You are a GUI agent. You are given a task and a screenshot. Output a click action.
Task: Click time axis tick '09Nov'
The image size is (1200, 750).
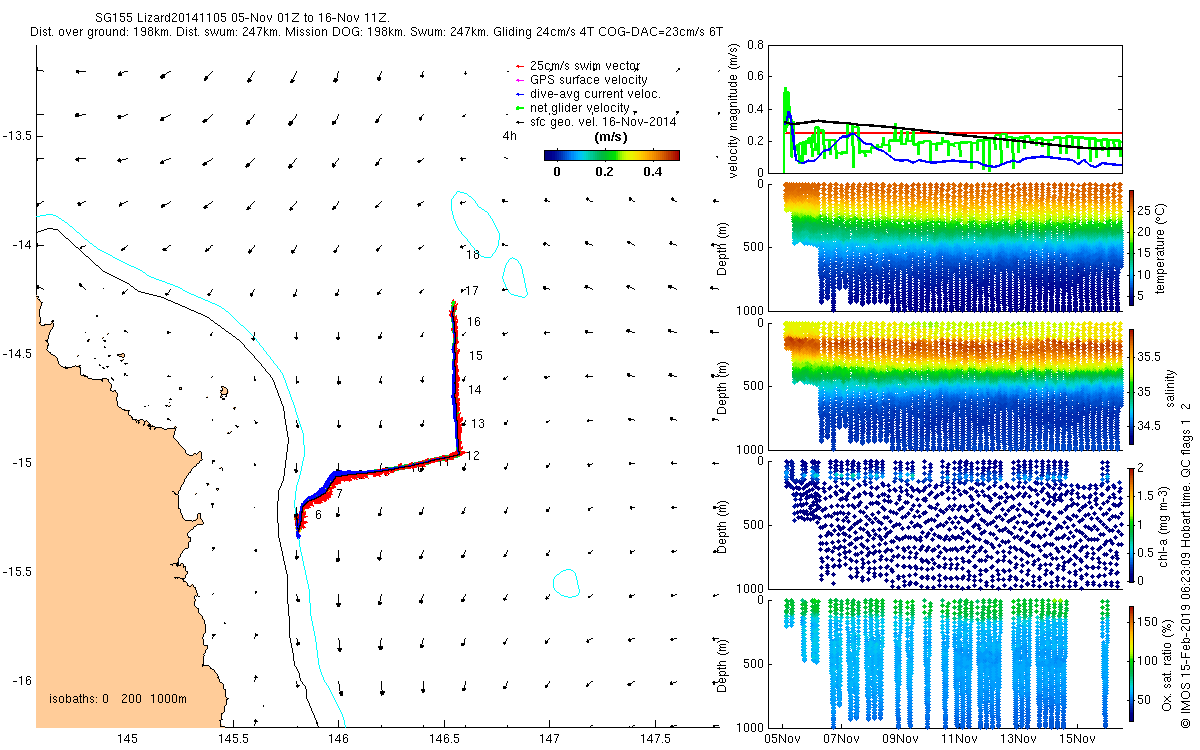click(x=900, y=738)
